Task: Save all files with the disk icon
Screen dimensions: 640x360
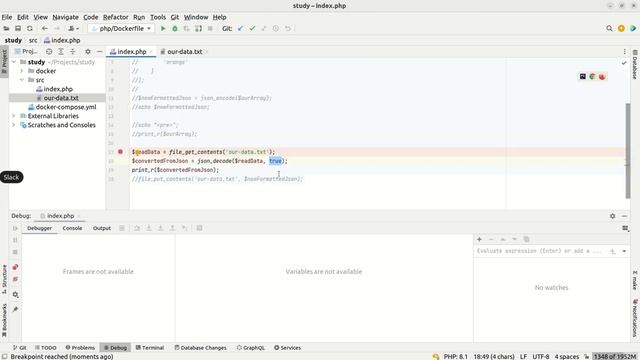Action: (18, 29)
